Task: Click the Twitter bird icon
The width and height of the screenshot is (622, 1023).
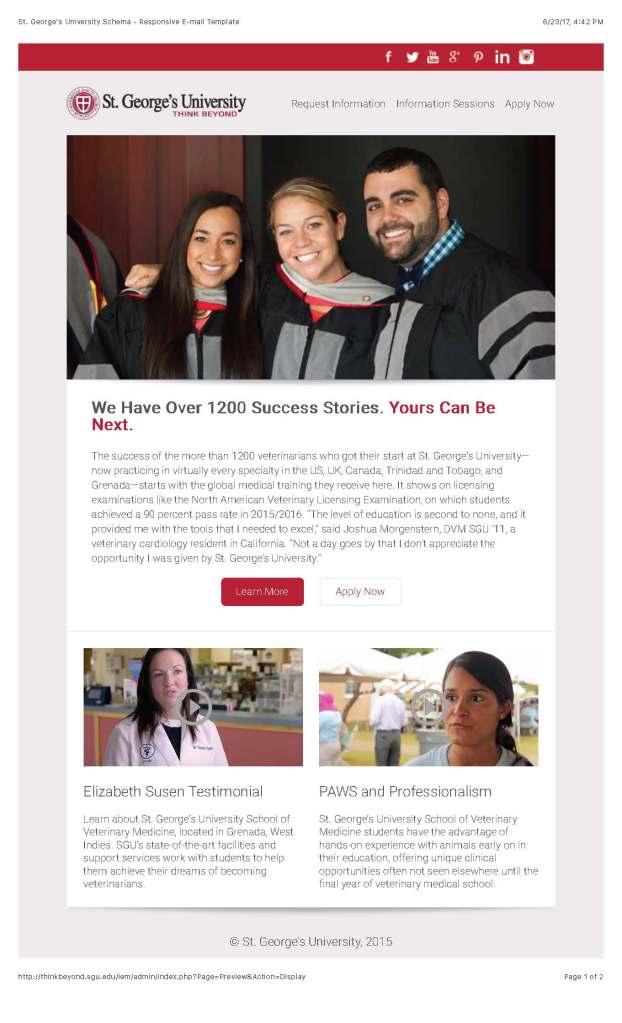Action: (x=412, y=57)
